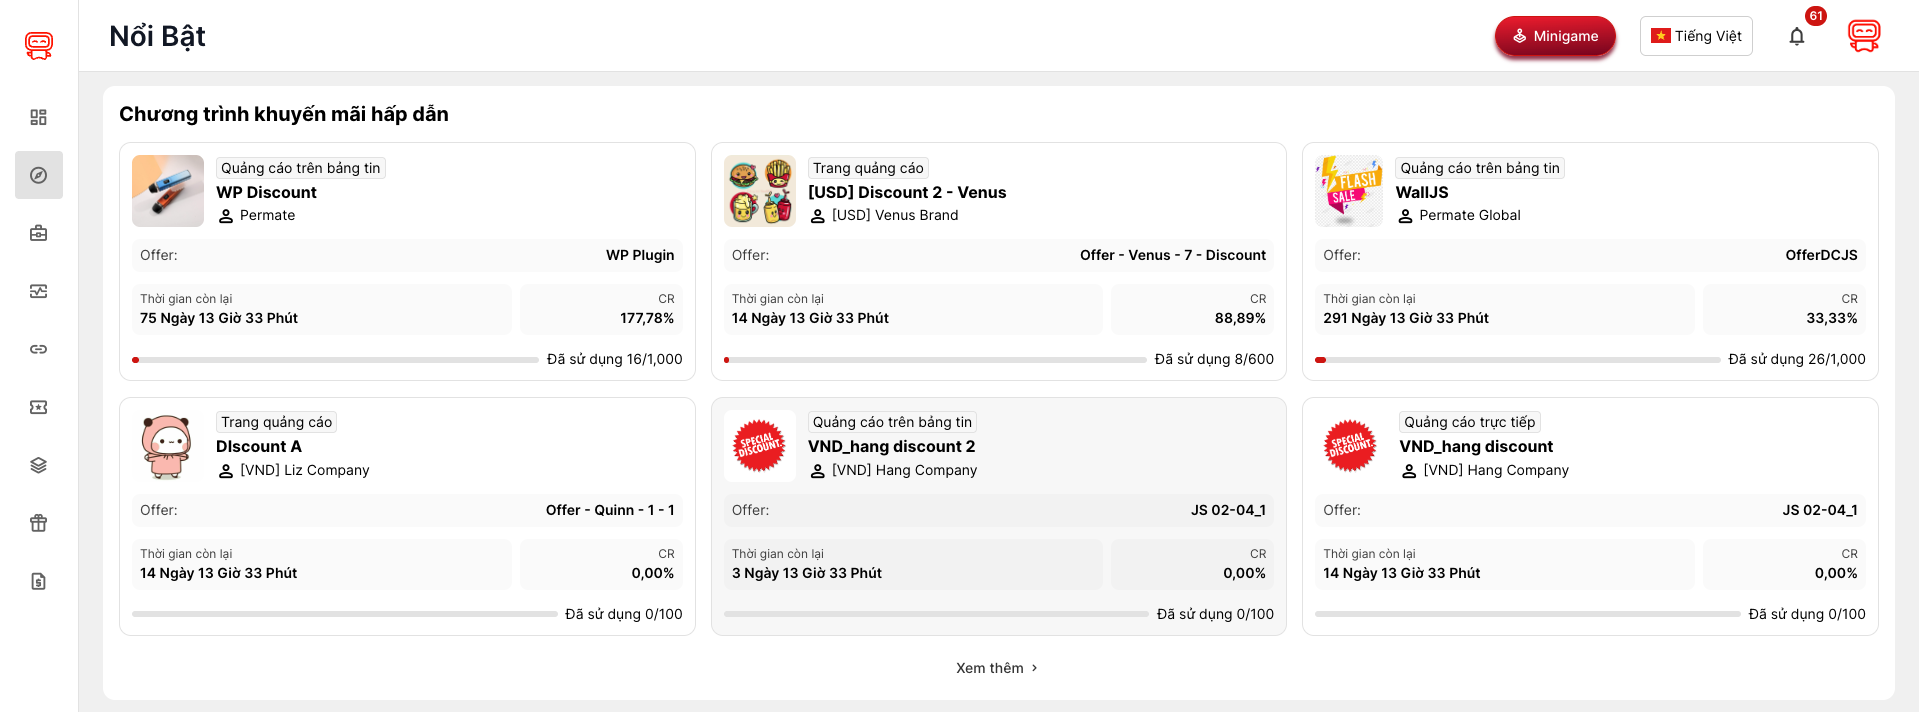Click the robot profile avatar at top right

[1863, 36]
